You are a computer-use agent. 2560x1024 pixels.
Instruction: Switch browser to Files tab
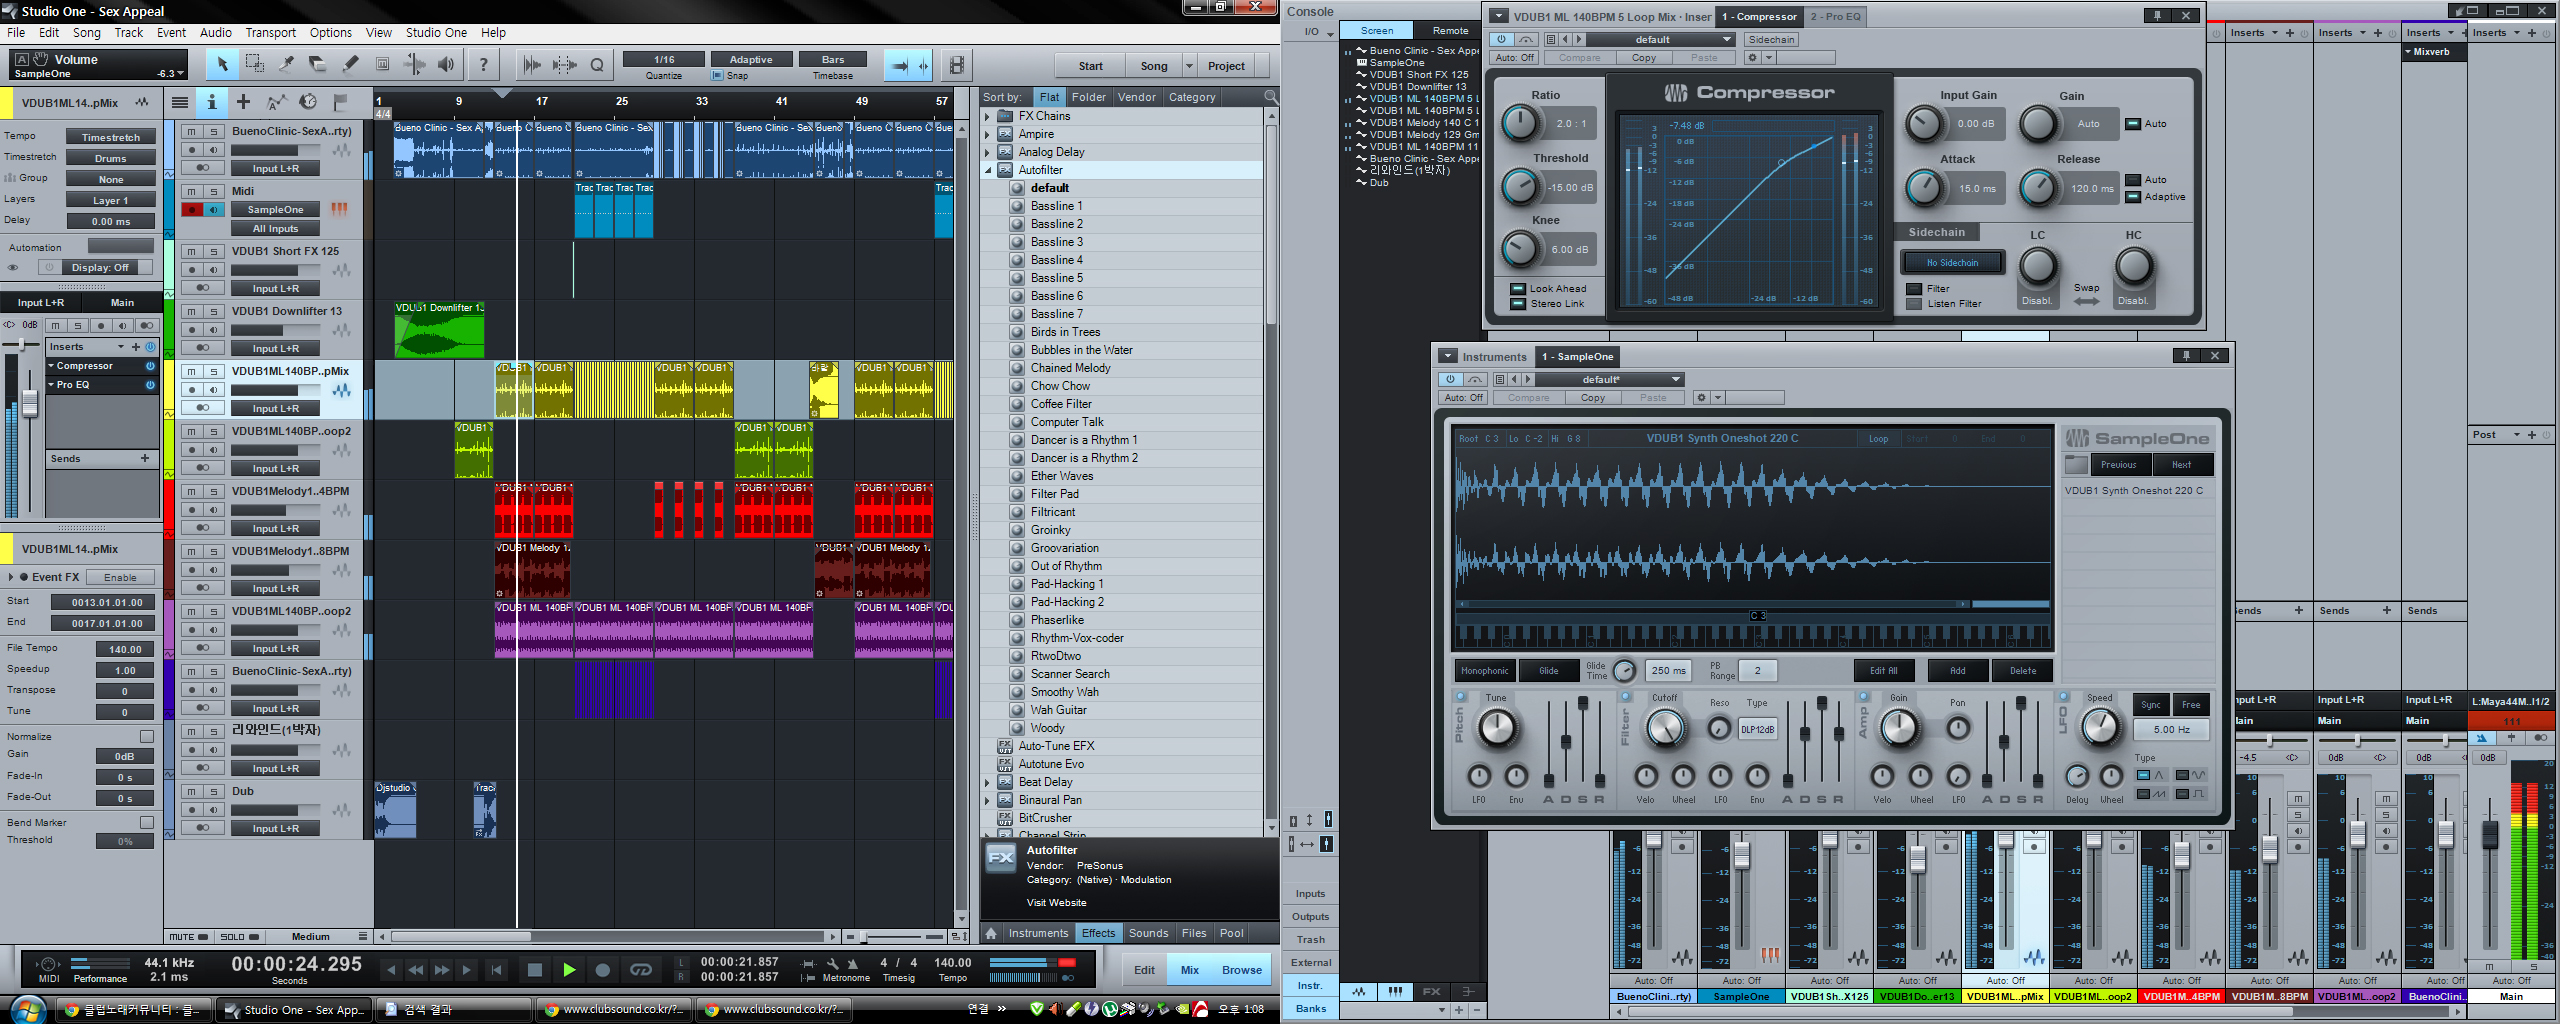point(1194,933)
